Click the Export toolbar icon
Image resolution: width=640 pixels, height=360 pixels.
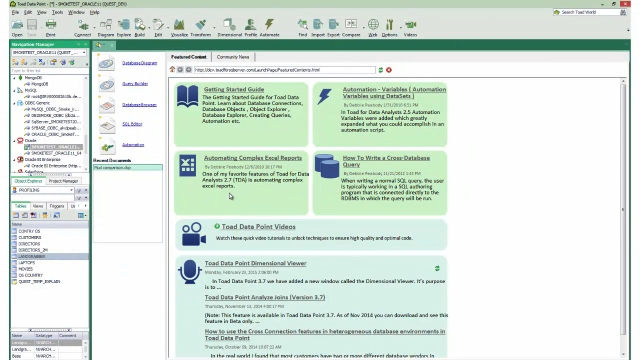pos(333,25)
